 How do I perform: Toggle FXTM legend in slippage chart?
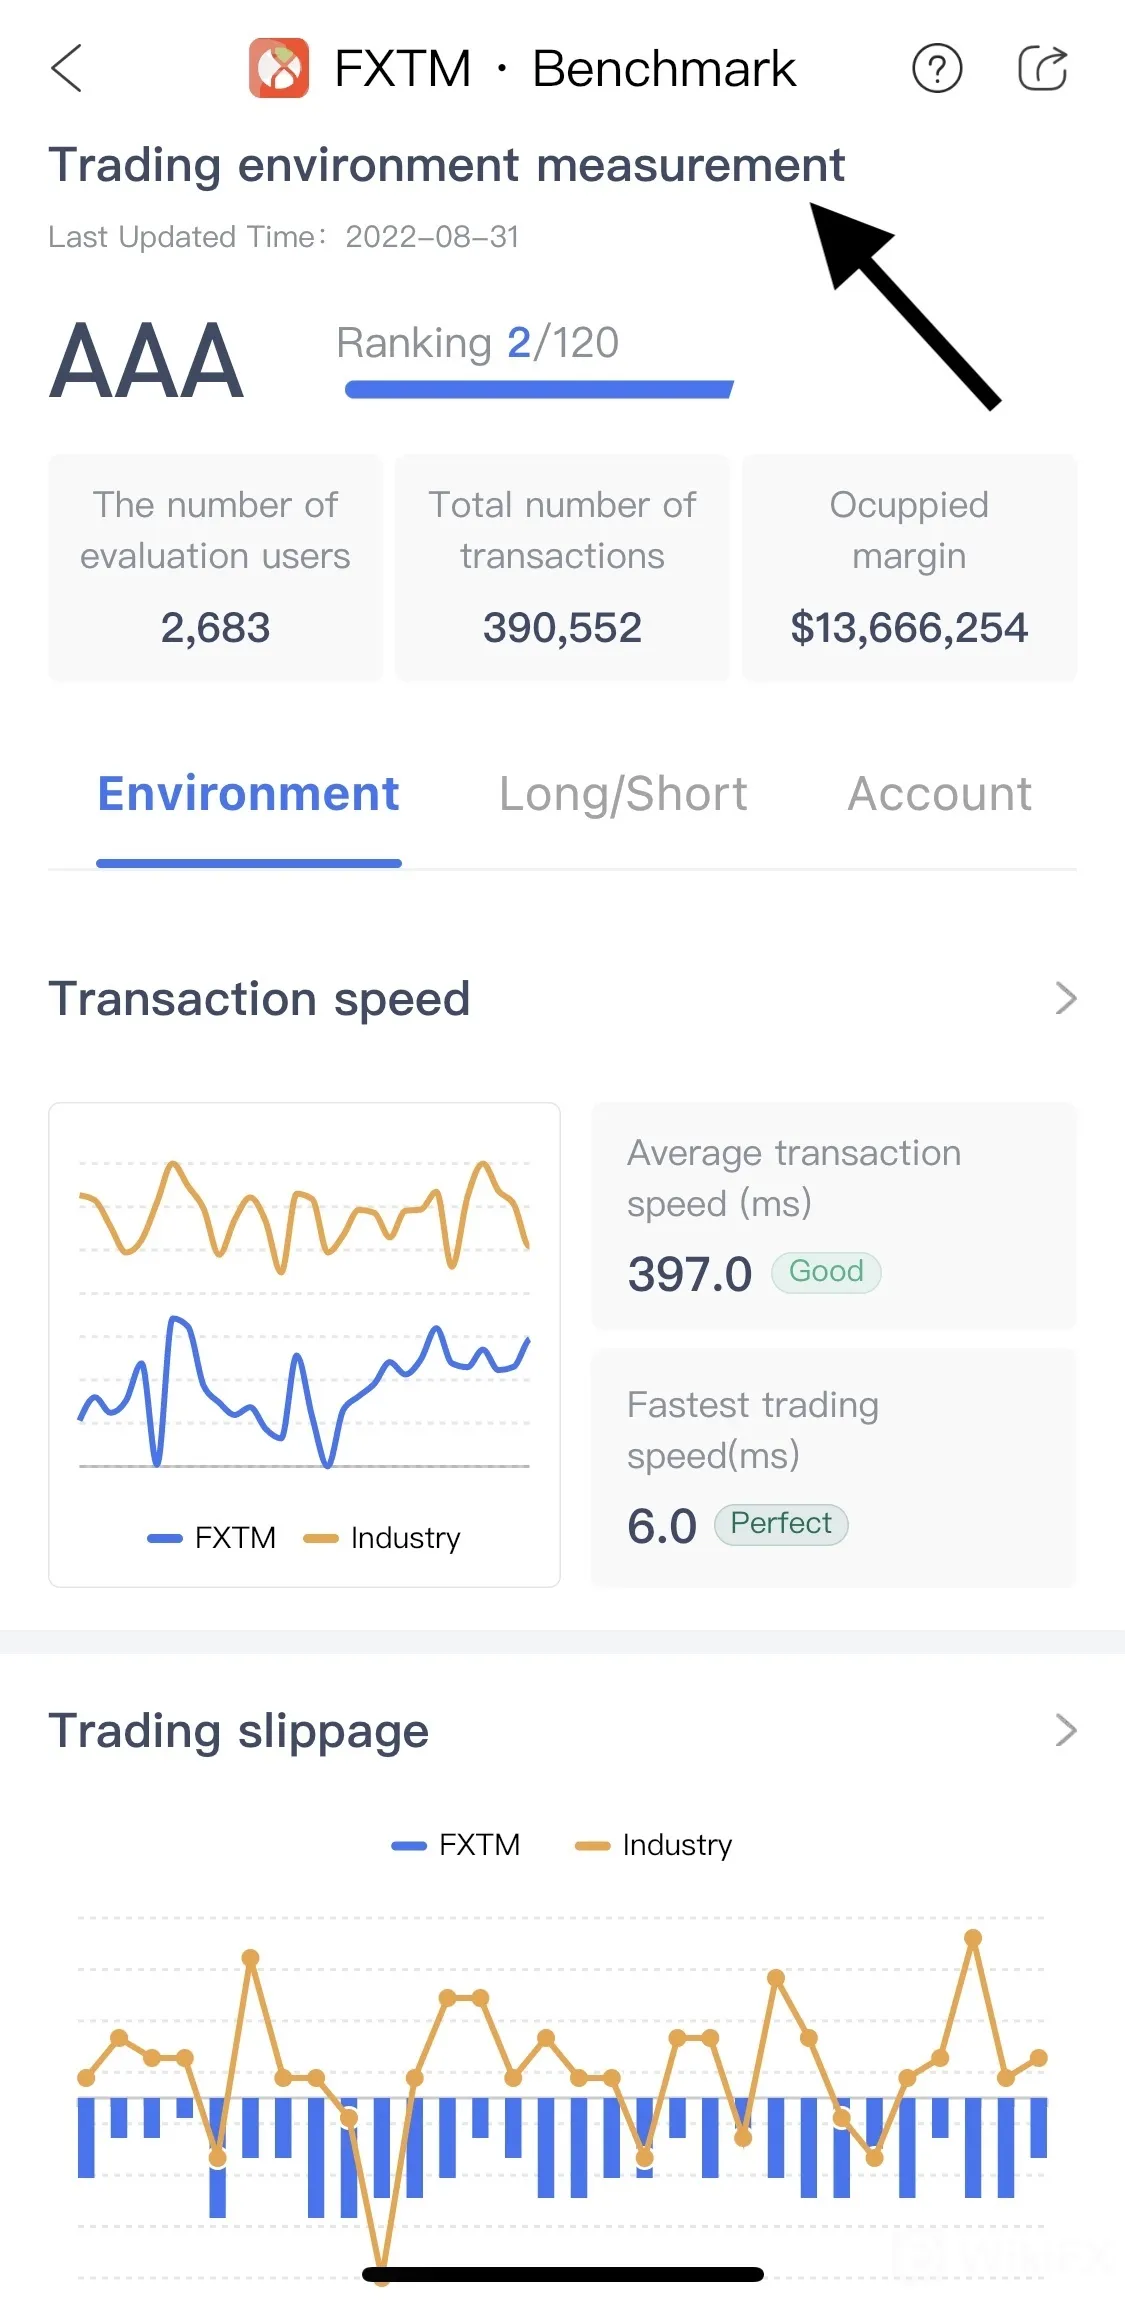coord(456,1844)
